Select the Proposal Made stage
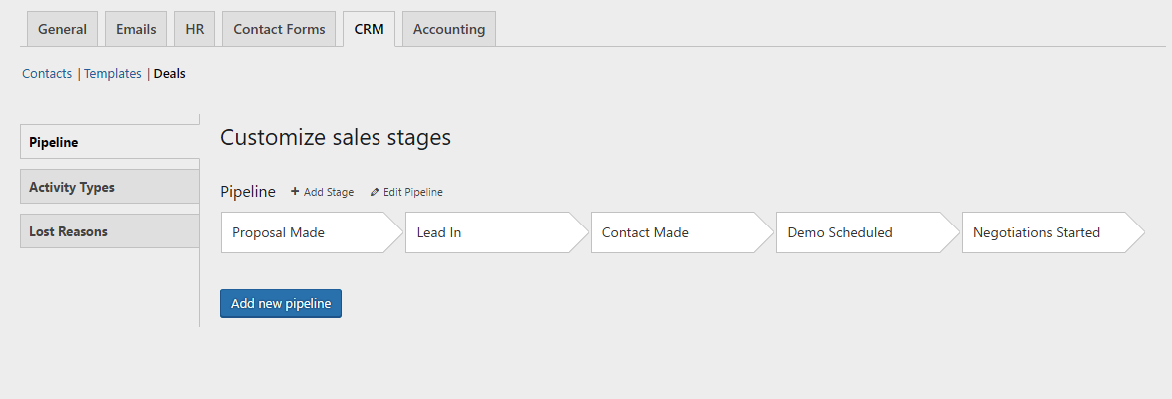 pos(312,232)
